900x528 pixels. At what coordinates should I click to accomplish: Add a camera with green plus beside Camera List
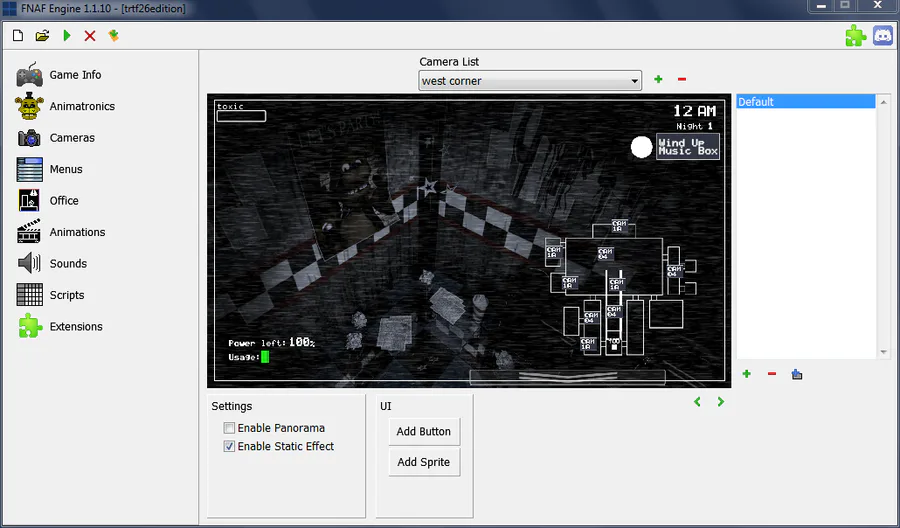658,79
